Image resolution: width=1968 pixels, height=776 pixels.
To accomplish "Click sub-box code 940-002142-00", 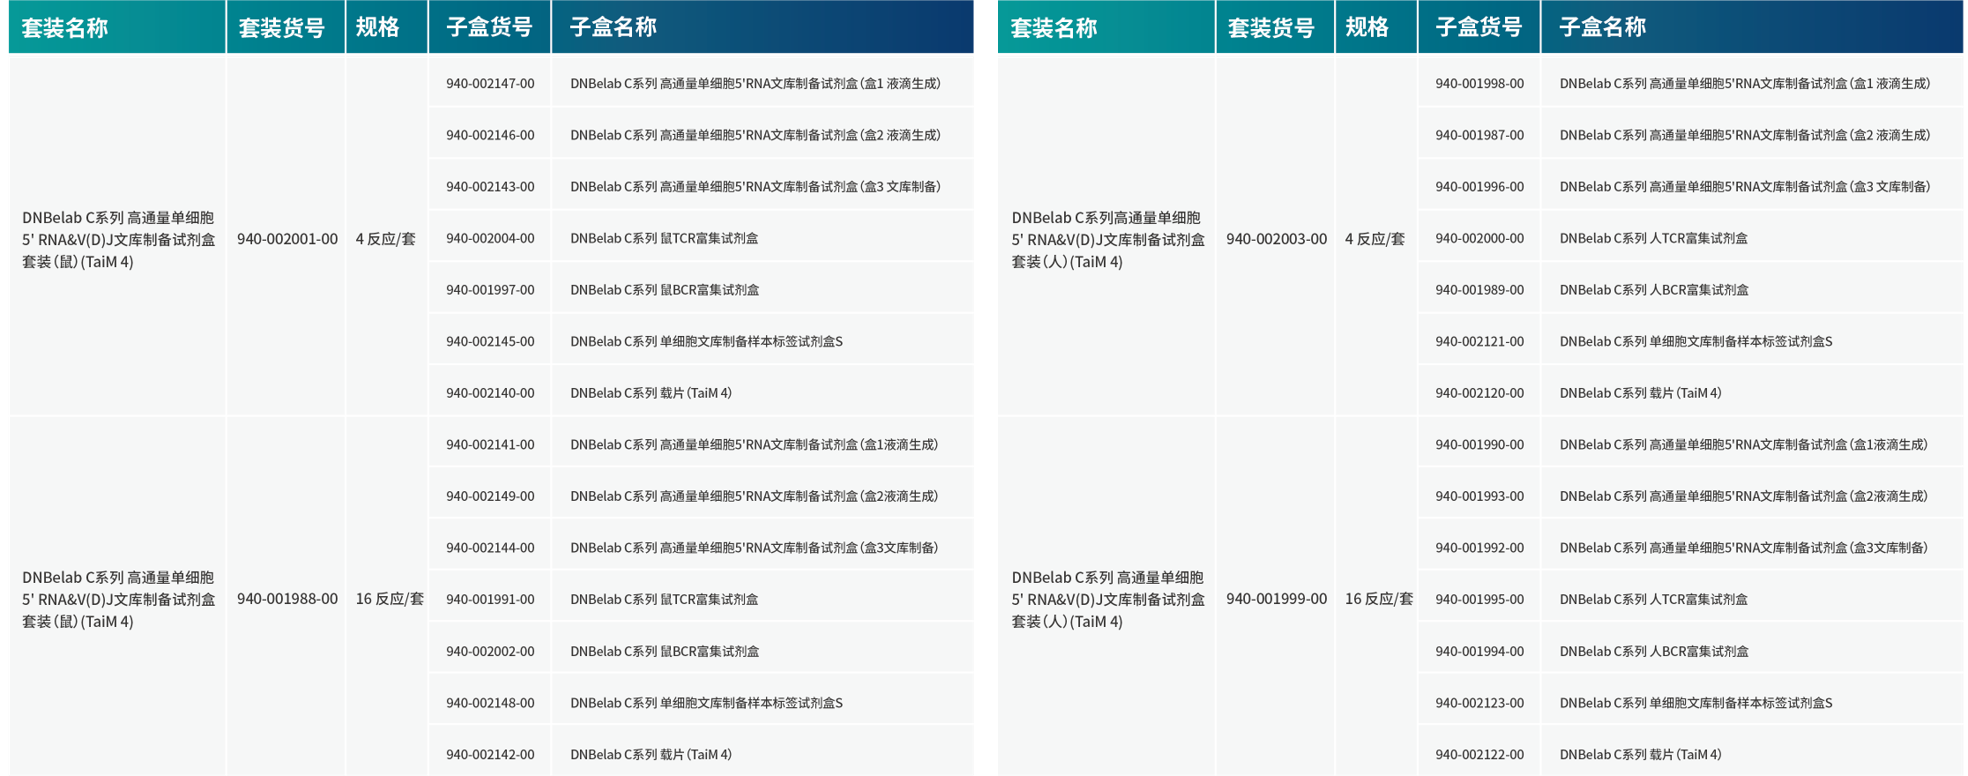I will coord(490,755).
